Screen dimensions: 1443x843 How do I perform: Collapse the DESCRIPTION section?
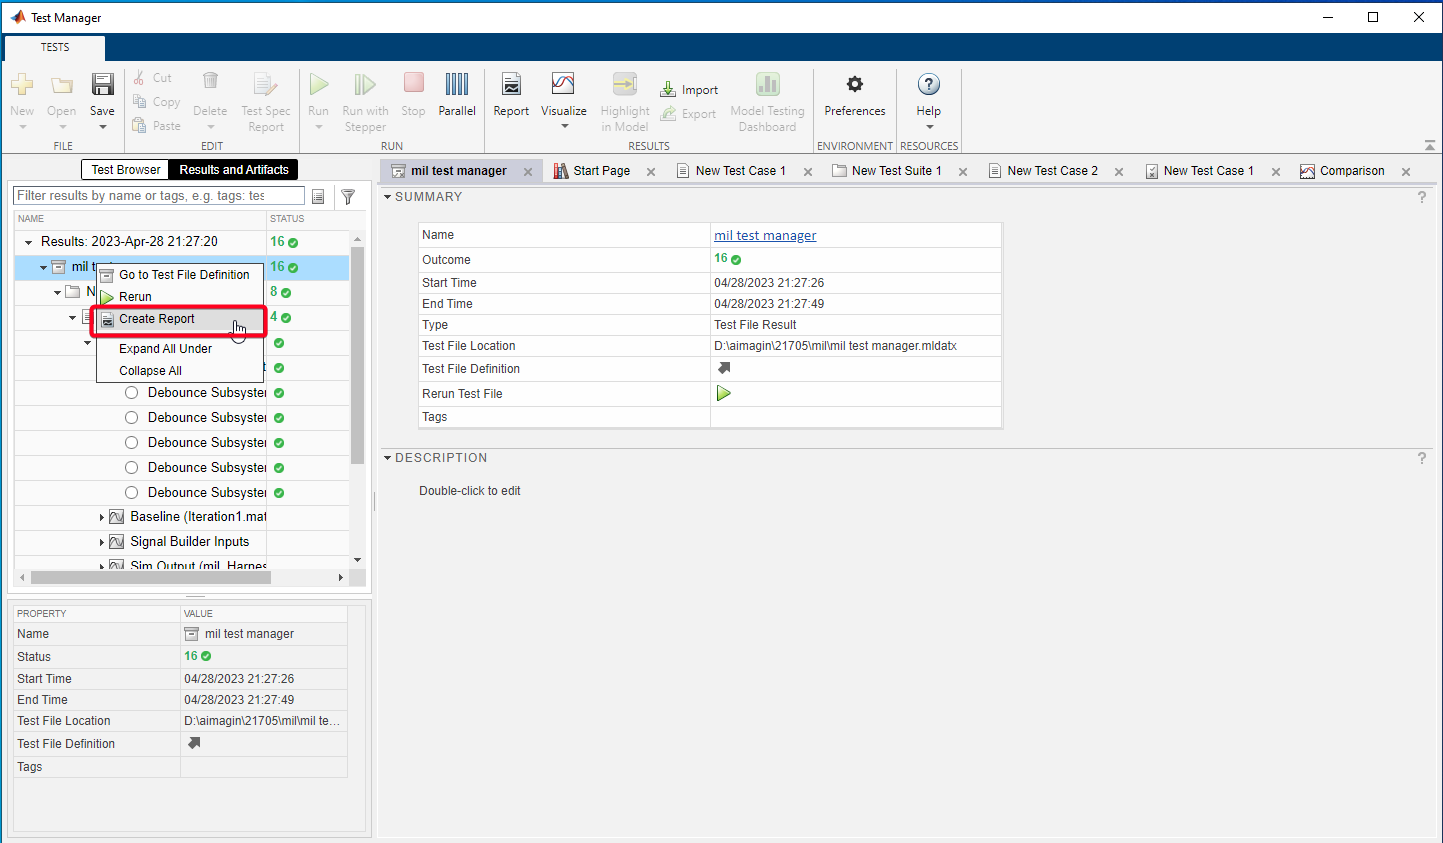pyautogui.click(x=388, y=458)
